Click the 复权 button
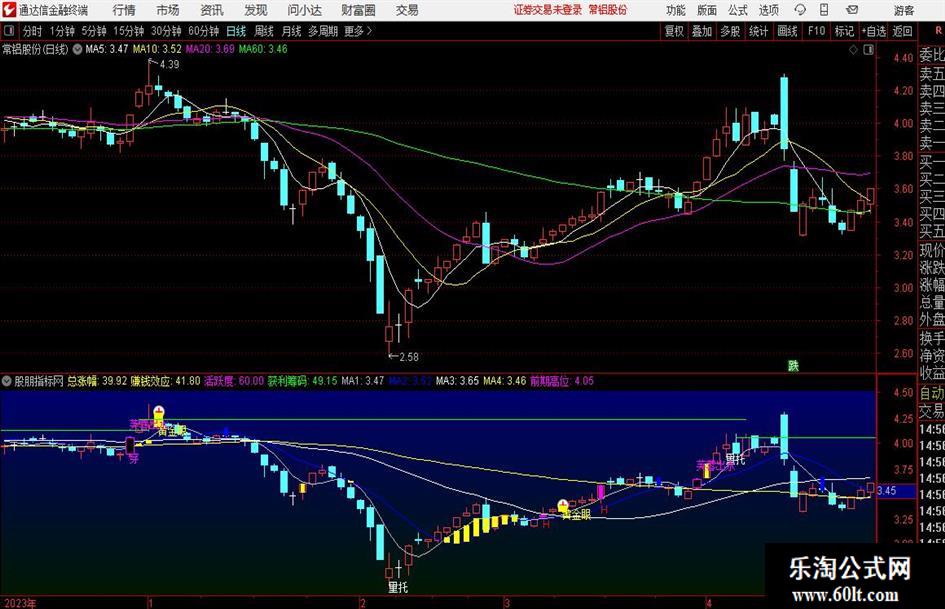This screenshot has height=609, width=945. [x=674, y=31]
